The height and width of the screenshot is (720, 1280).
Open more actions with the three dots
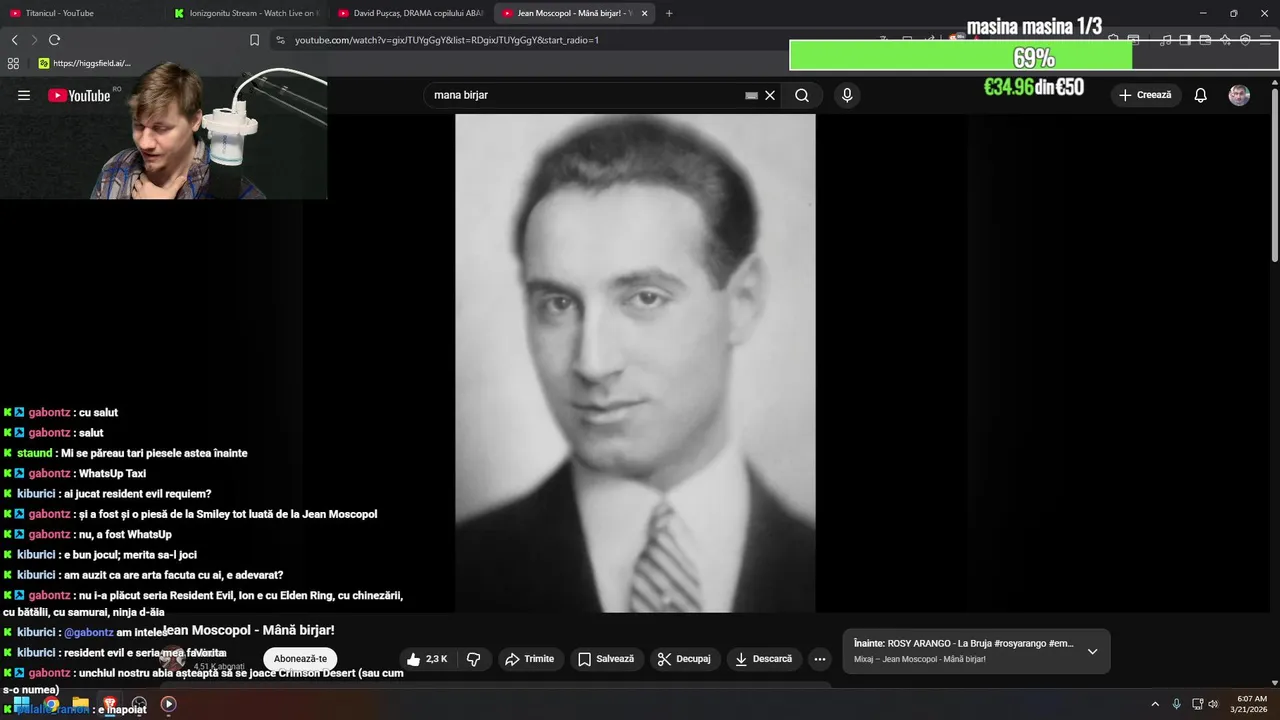click(x=820, y=659)
